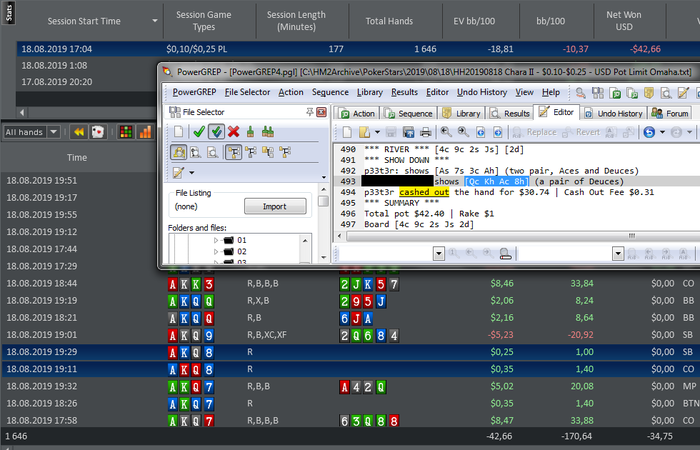The image size is (700, 450).
Task: Click the green checkmark Include icon in File Selector
Action: 199,132
